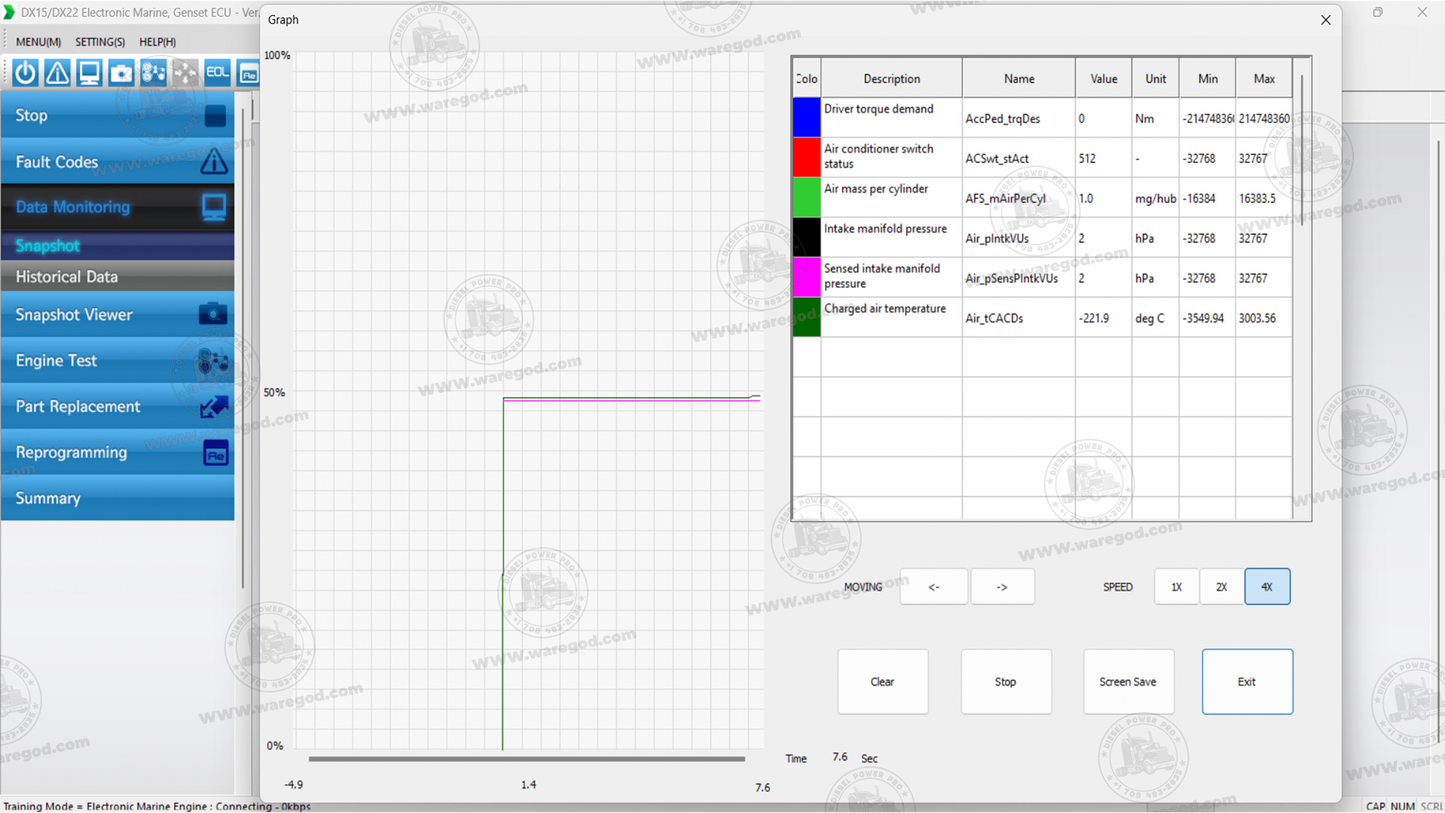Open the MENU(M) menu

39,42
